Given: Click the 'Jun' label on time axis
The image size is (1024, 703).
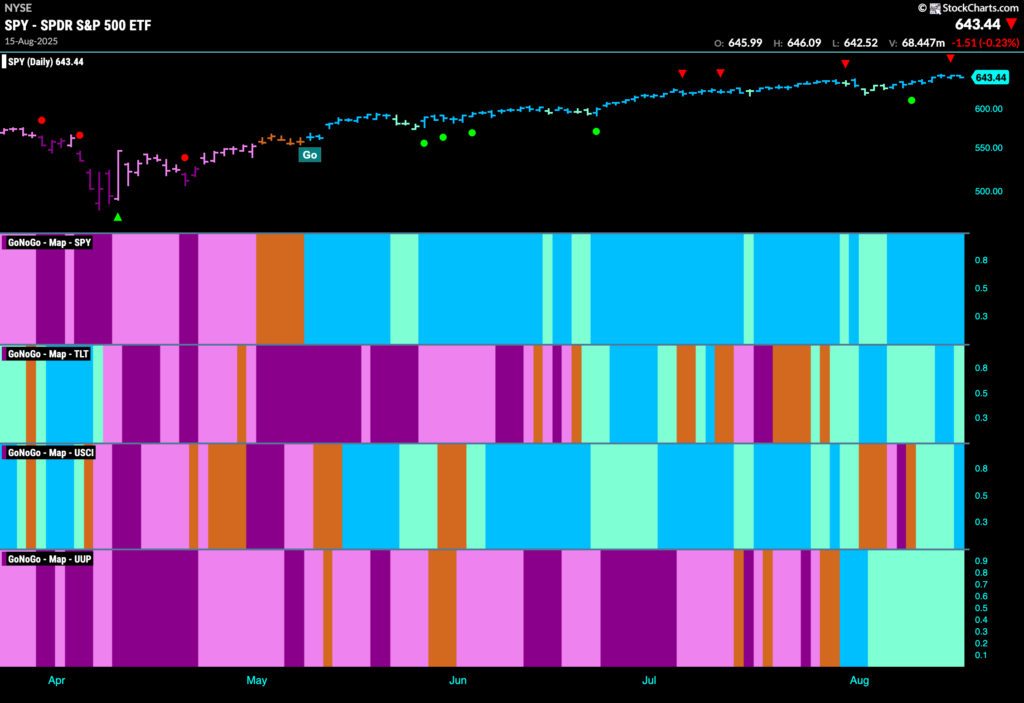Looking at the screenshot, I should pyautogui.click(x=458, y=680).
